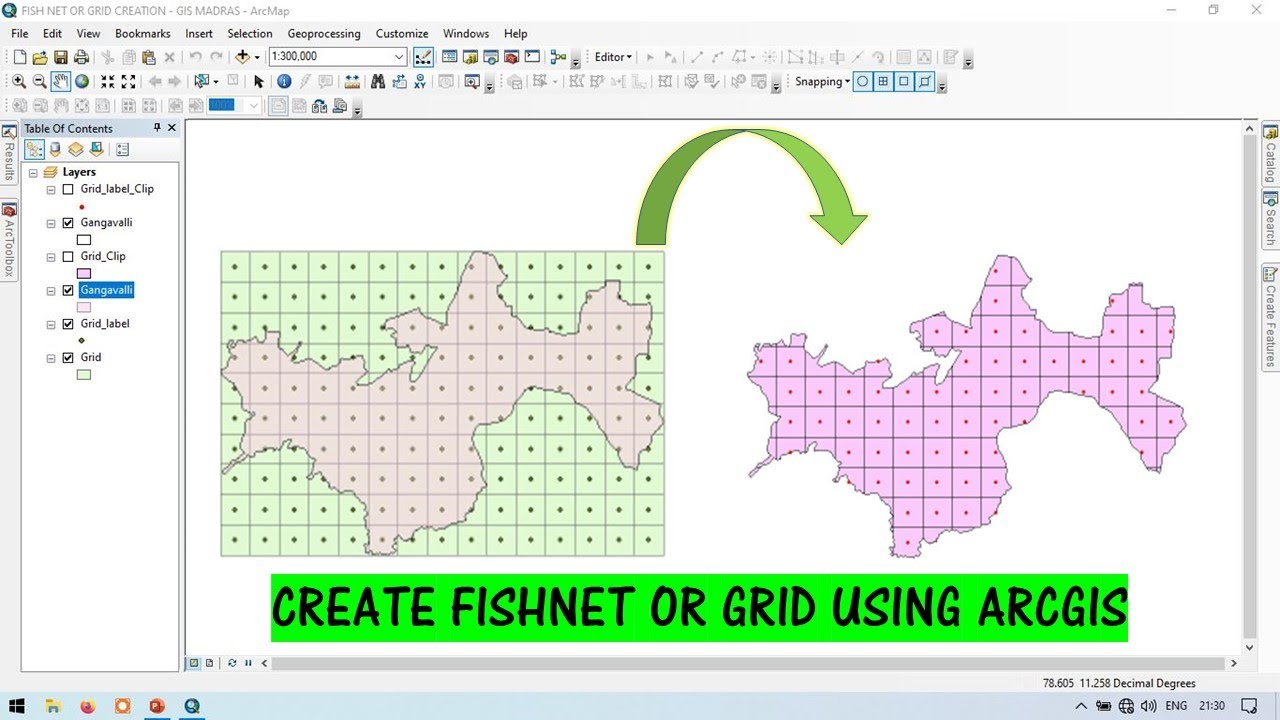Screen dimensions: 1280x720
Task: Open the map scale 1:300,000 dropdown
Action: 399,57
